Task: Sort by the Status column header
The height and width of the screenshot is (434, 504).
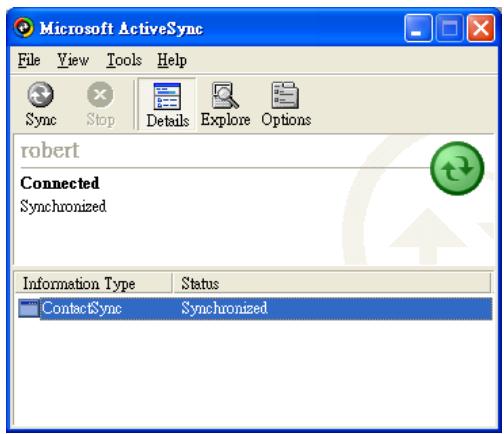Action: 332,283
